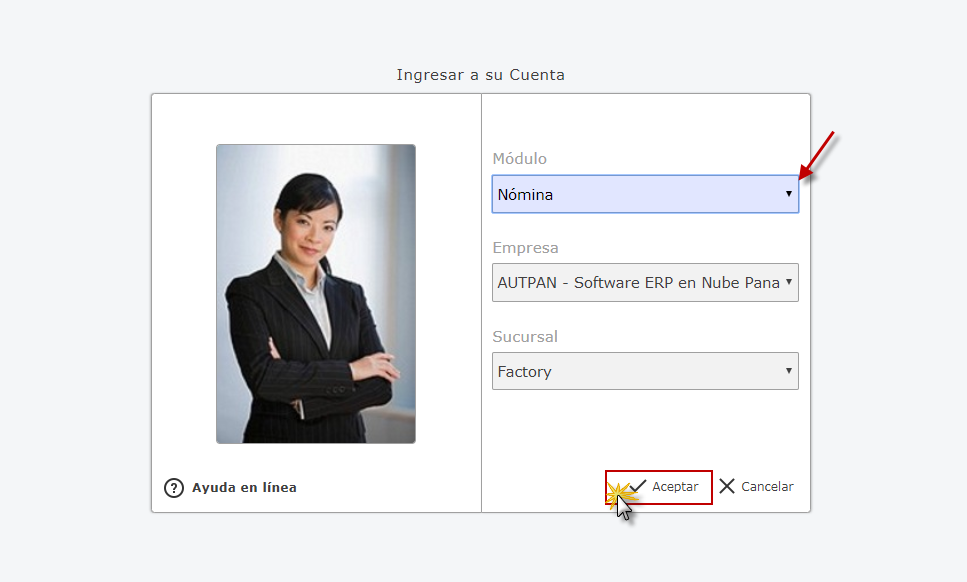Select the Nómina text in Módulo field

(525, 195)
